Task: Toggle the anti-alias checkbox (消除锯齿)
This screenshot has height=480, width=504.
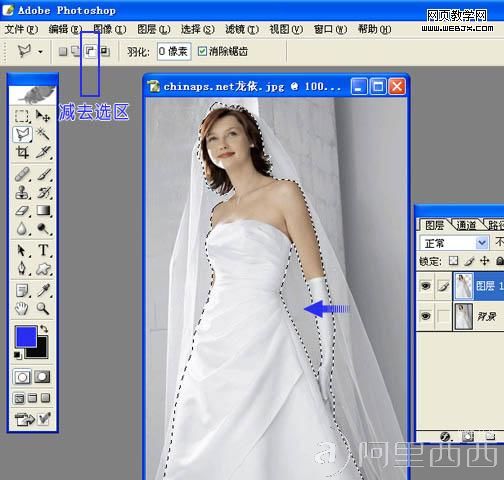Action: click(x=202, y=51)
